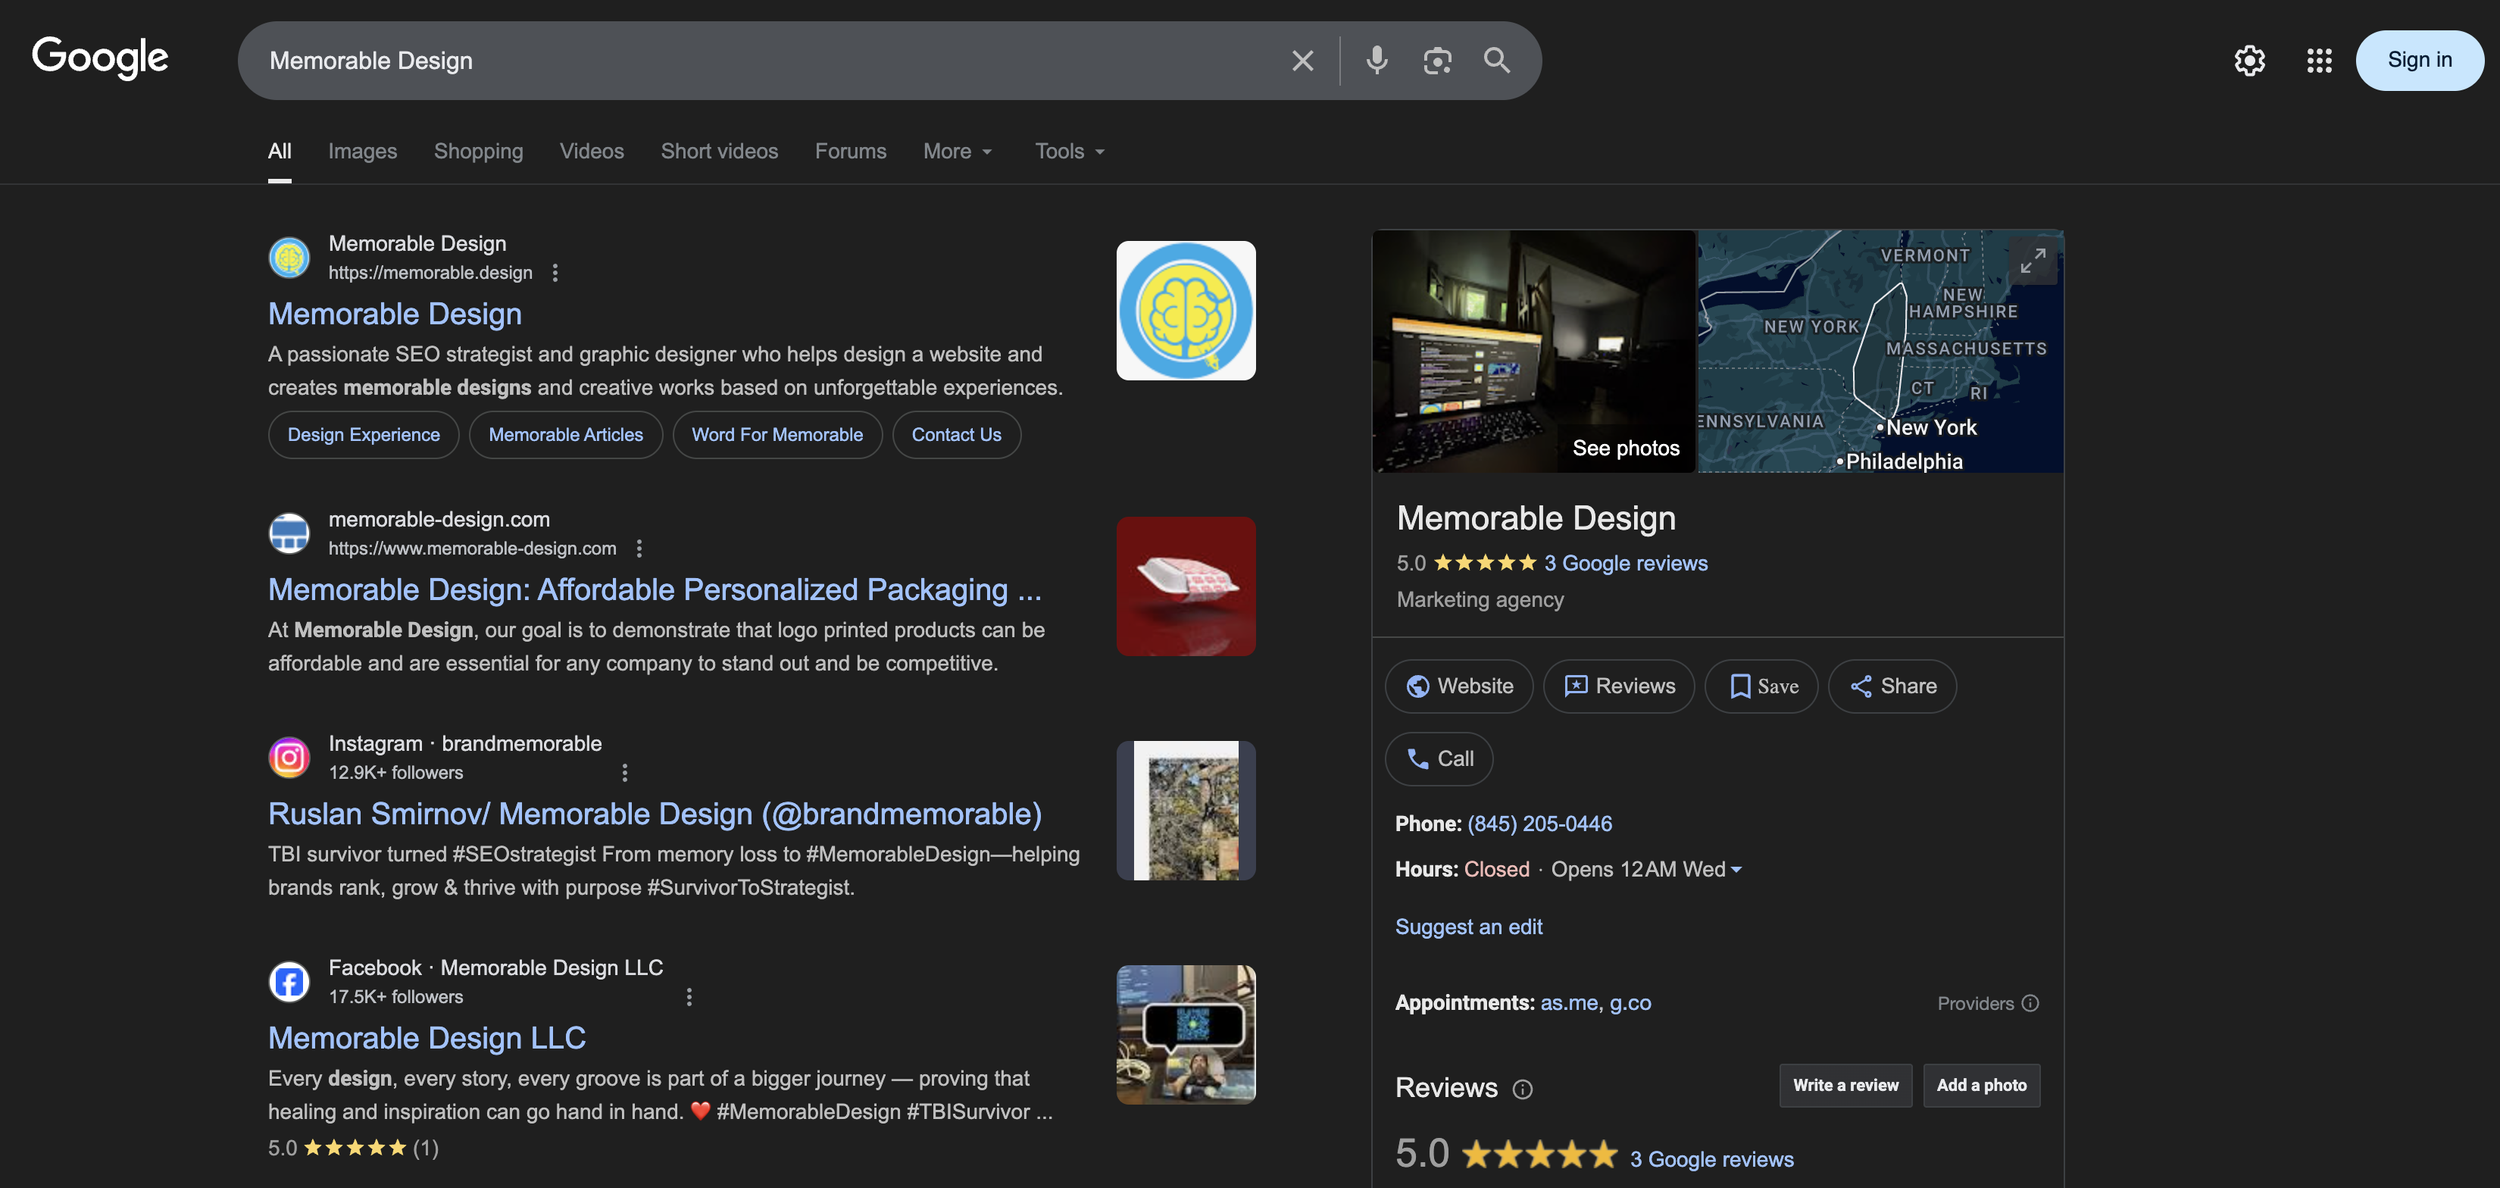The image size is (2500, 1188).
Task: Click the info icon next to Reviews
Action: pyautogui.click(x=1522, y=1089)
